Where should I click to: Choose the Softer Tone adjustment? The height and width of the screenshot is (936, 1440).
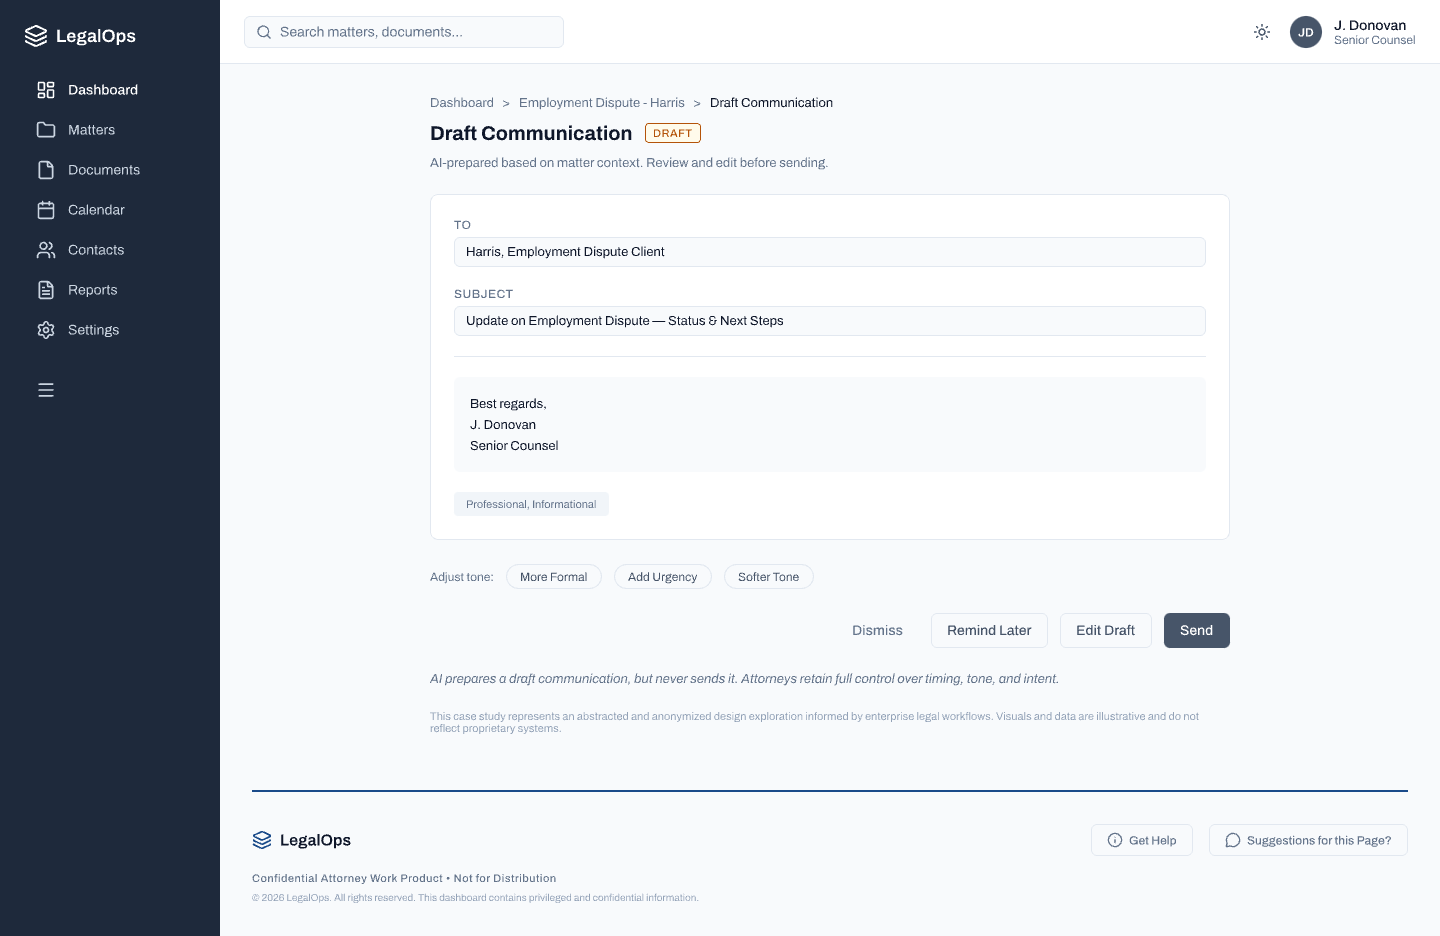point(768,576)
